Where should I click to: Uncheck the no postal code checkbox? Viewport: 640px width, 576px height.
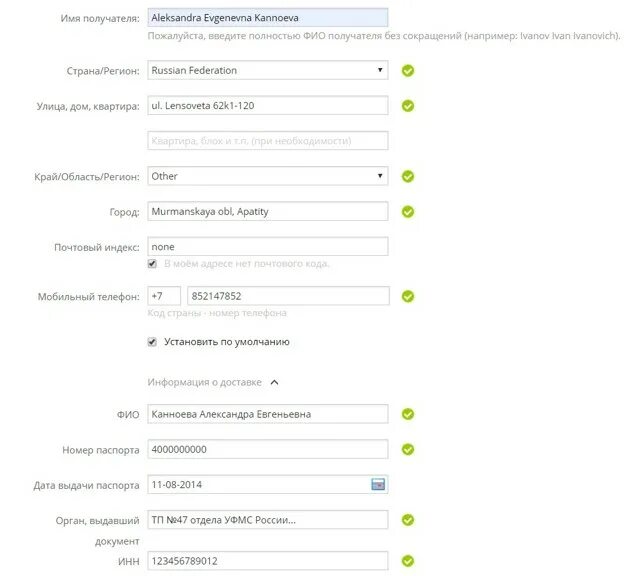[x=152, y=264]
